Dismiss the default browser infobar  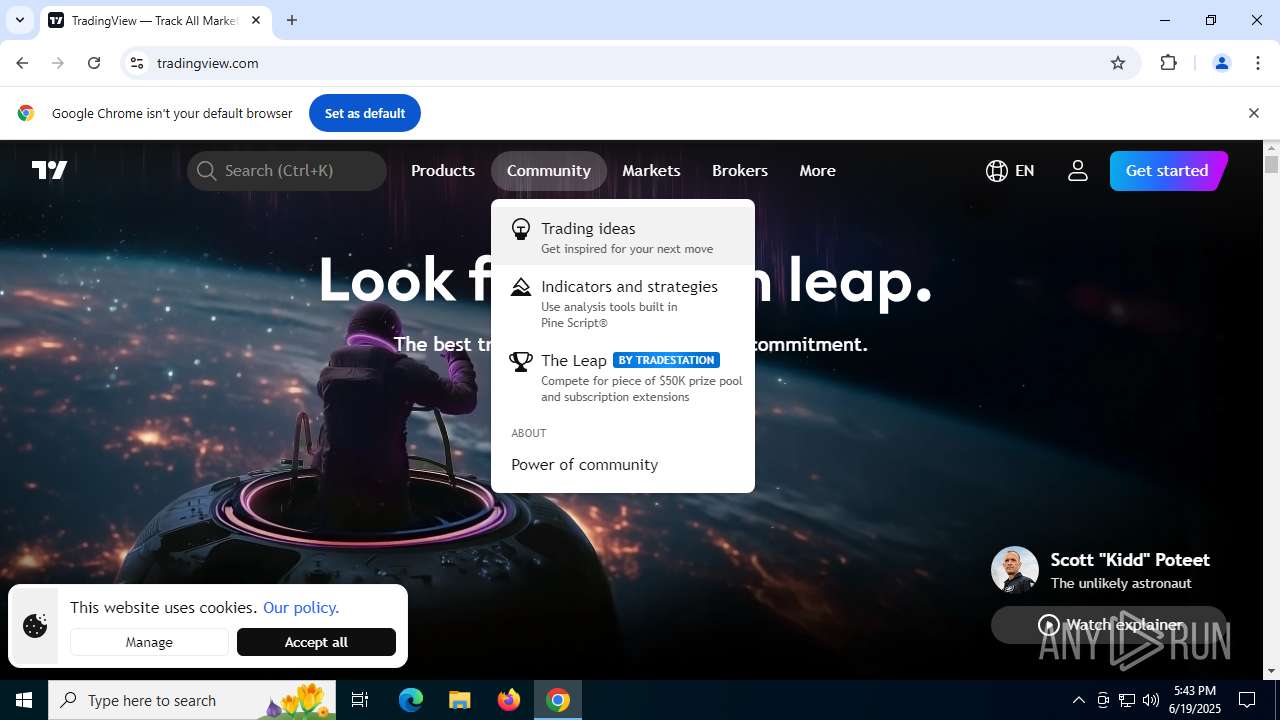[x=1253, y=113]
